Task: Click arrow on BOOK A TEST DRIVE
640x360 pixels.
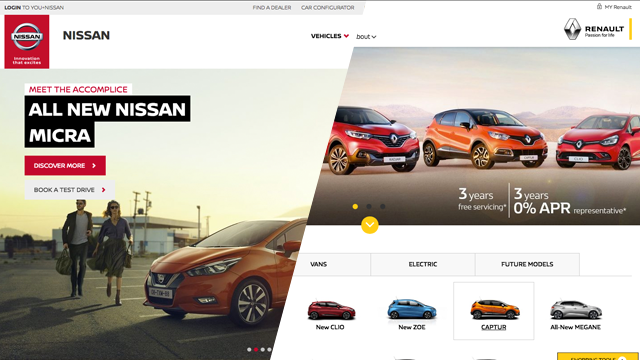Action: tap(103, 190)
